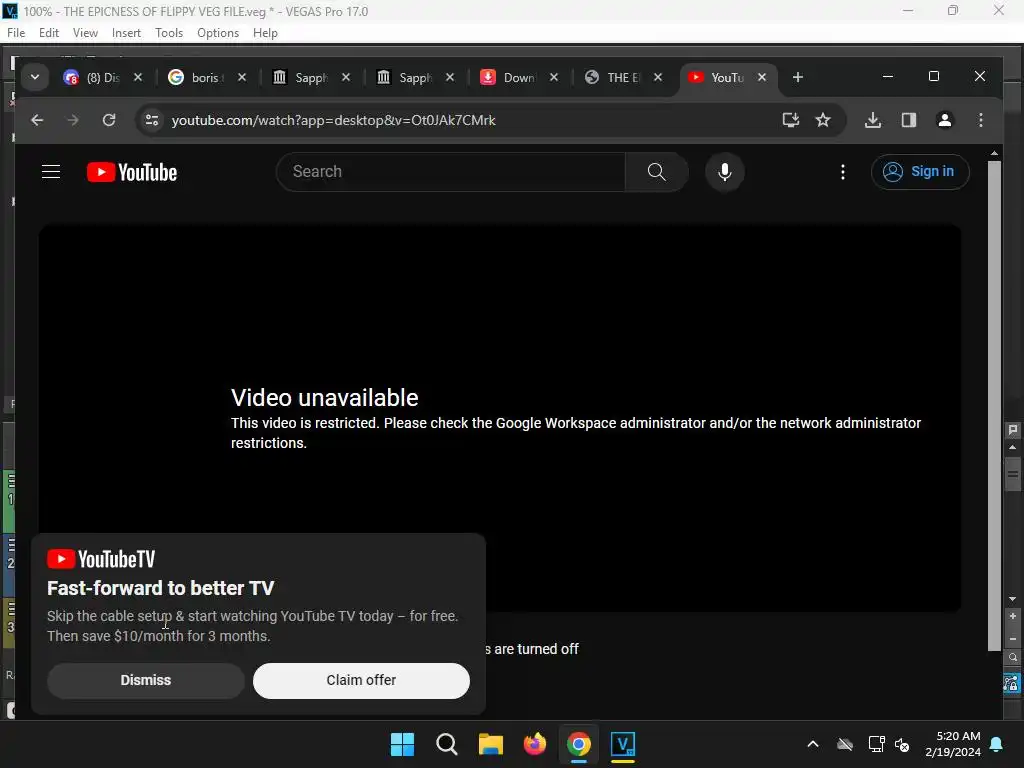Open Windows Start menu

pyautogui.click(x=402, y=744)
